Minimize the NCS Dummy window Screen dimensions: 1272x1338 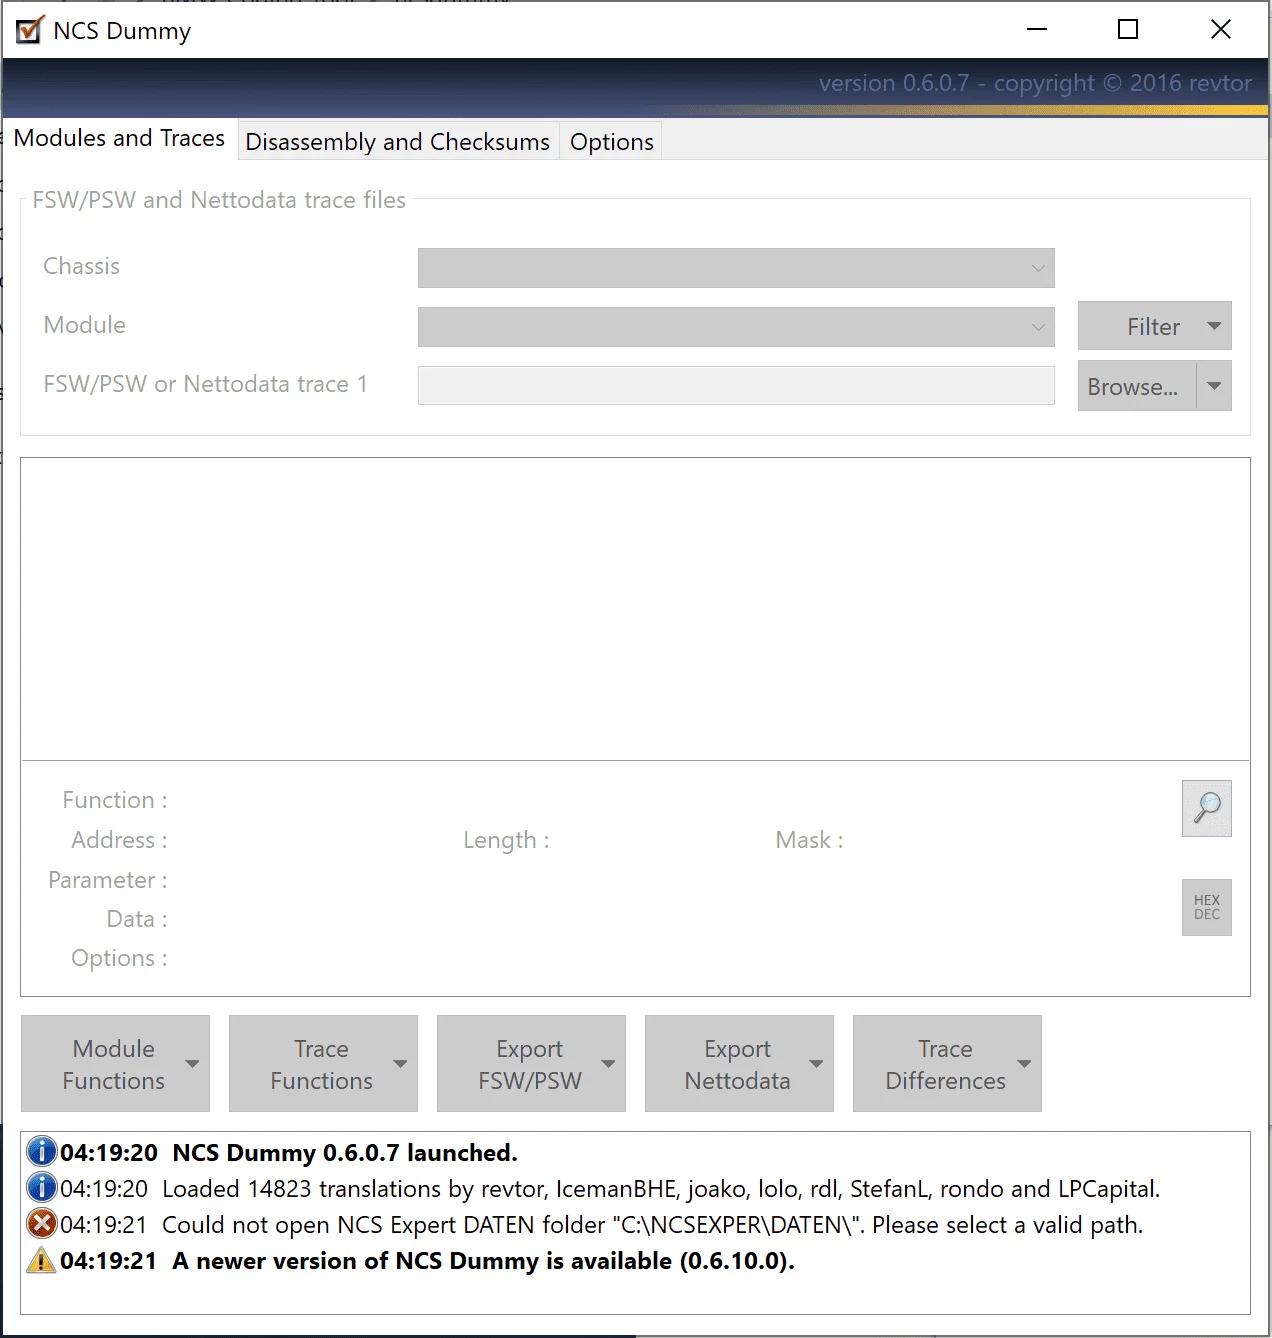pyautogui.click(x=1037, y=30)
